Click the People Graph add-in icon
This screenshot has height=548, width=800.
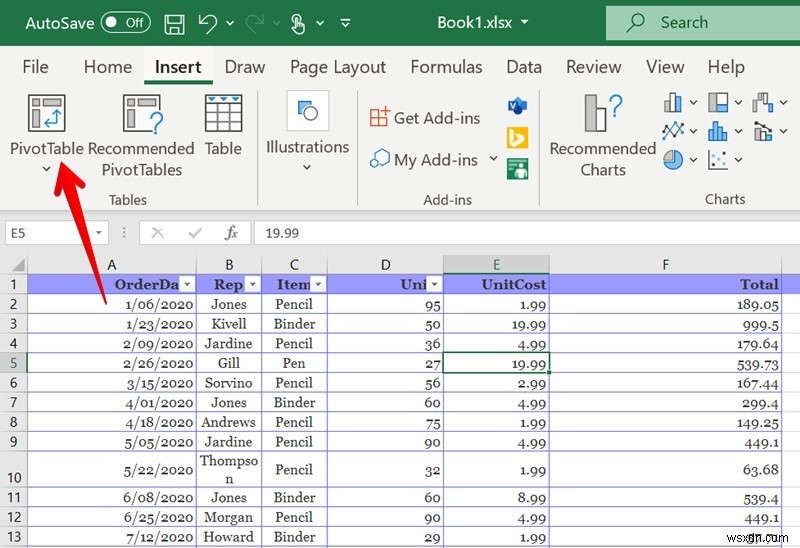517,169
